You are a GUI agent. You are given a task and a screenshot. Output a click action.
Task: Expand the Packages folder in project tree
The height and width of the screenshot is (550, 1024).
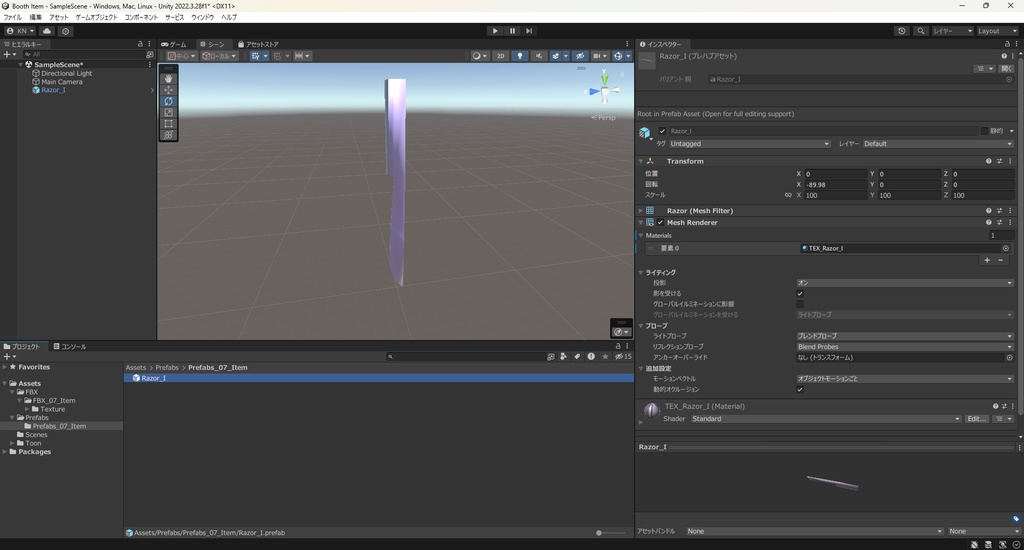[x=7, y=452]
